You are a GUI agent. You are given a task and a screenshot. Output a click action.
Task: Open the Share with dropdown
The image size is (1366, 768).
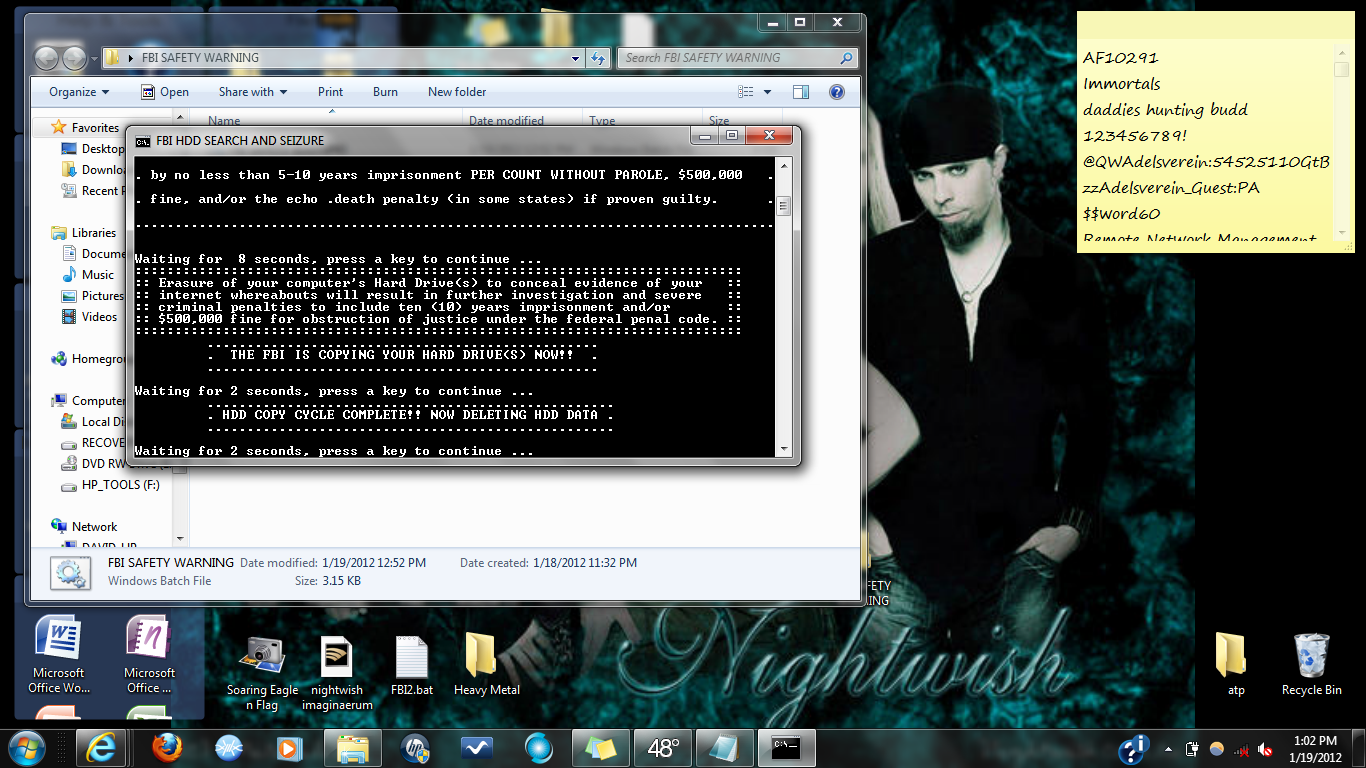(253, 92)
